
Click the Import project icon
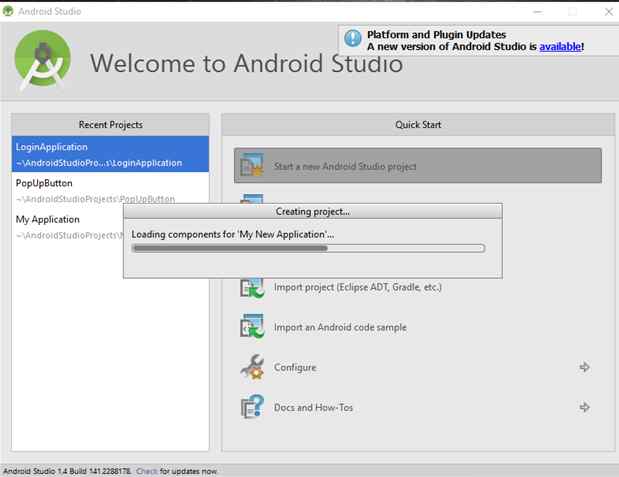click(x=252, y=287)
